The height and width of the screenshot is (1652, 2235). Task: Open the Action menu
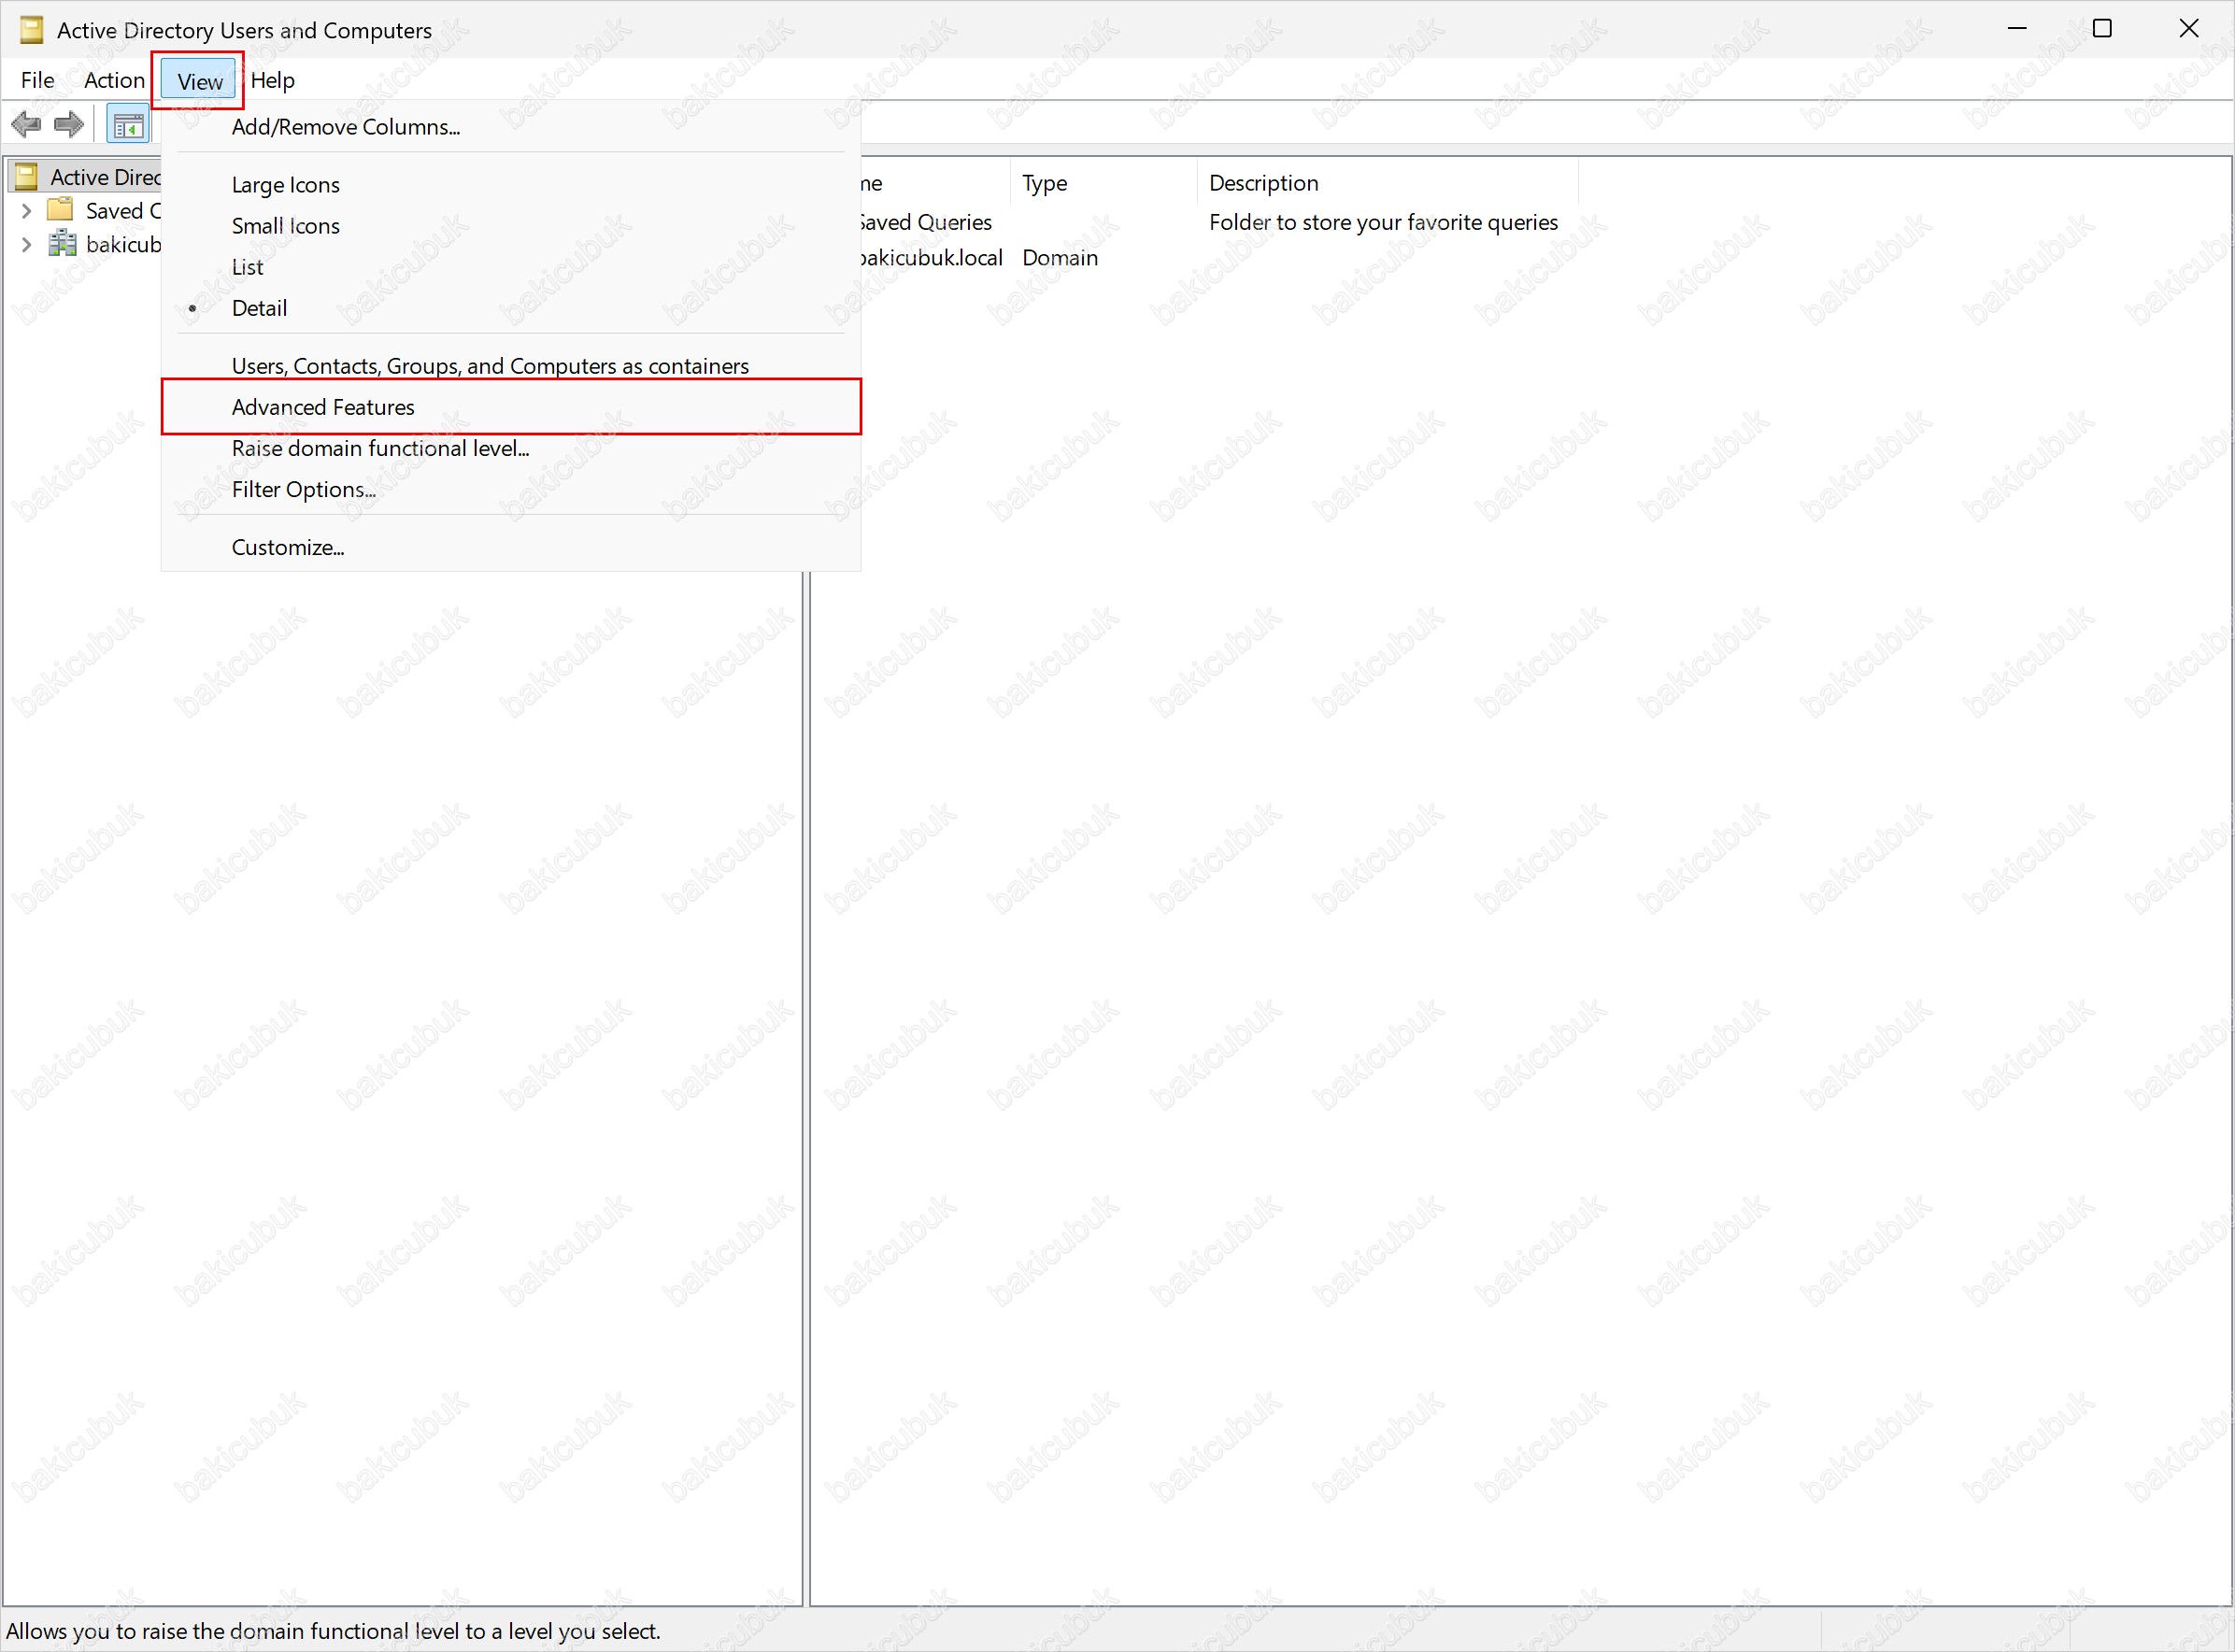tap(114, 80)
